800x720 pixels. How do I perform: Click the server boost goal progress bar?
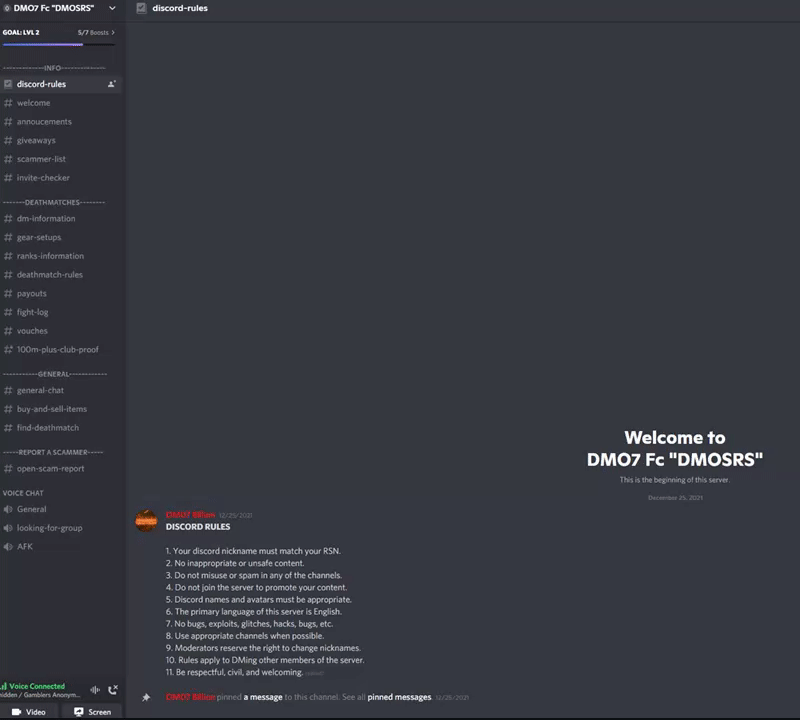(59, 45)
